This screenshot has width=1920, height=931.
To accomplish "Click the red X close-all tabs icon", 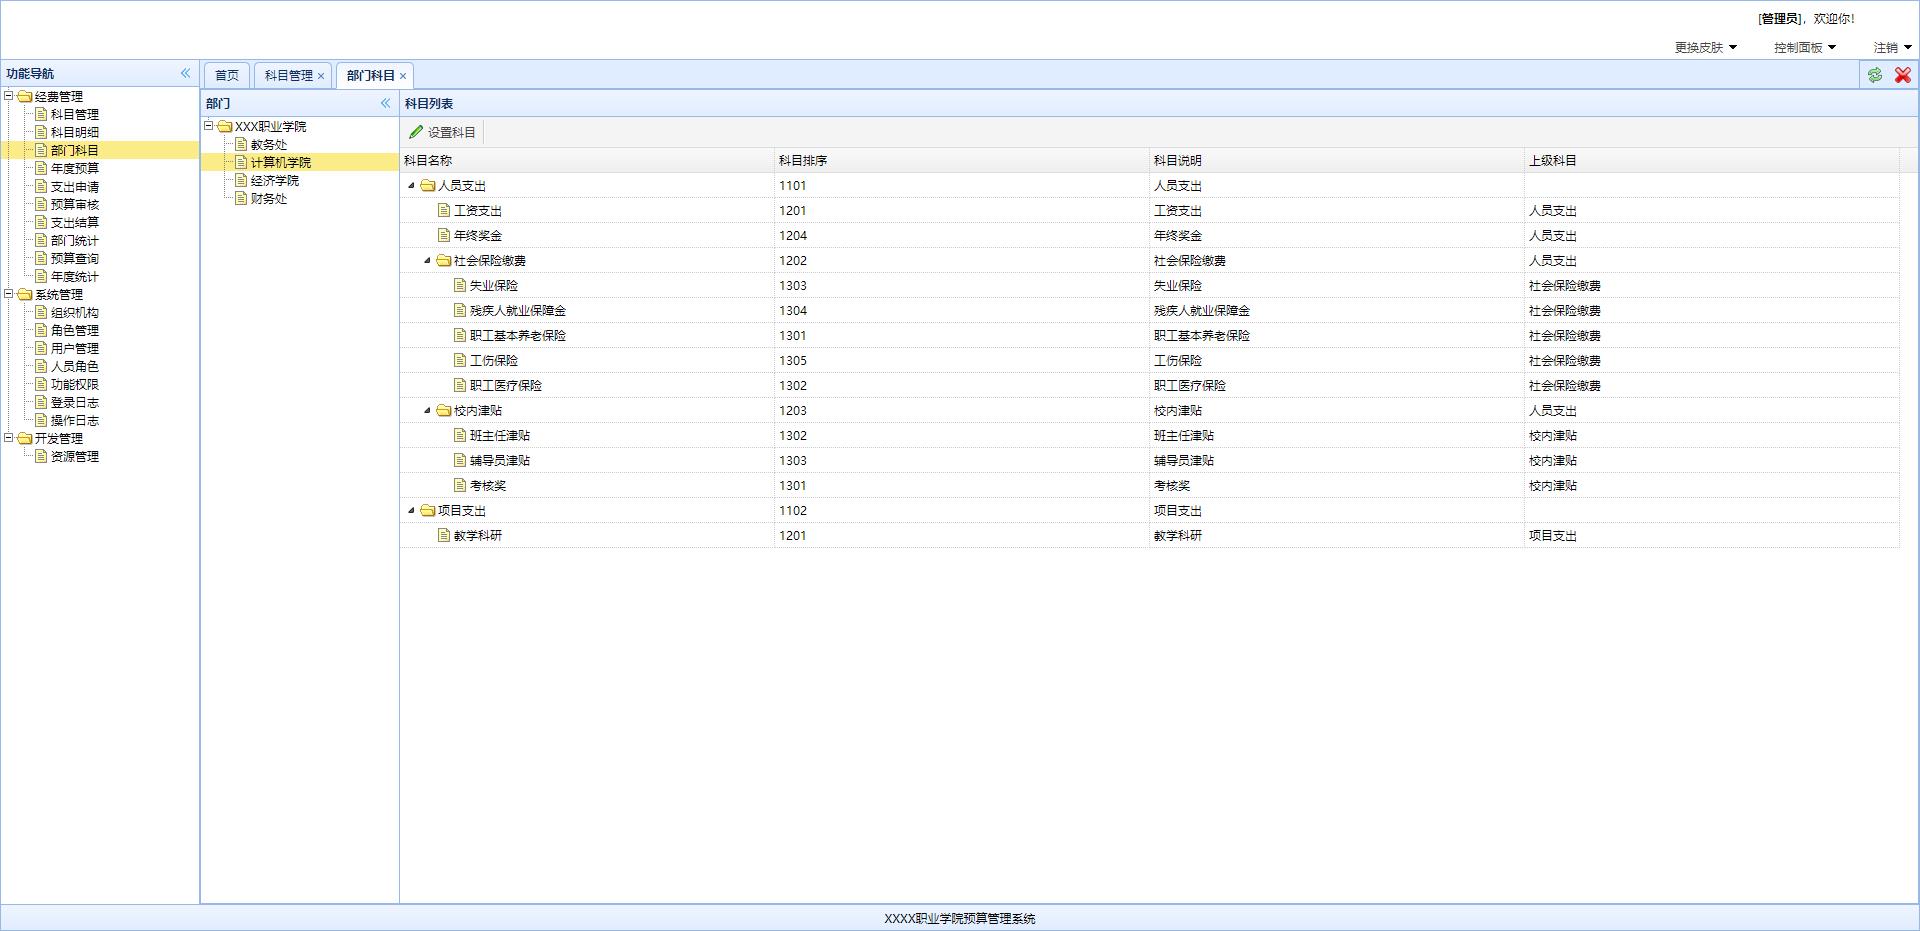I will 1902,75.
